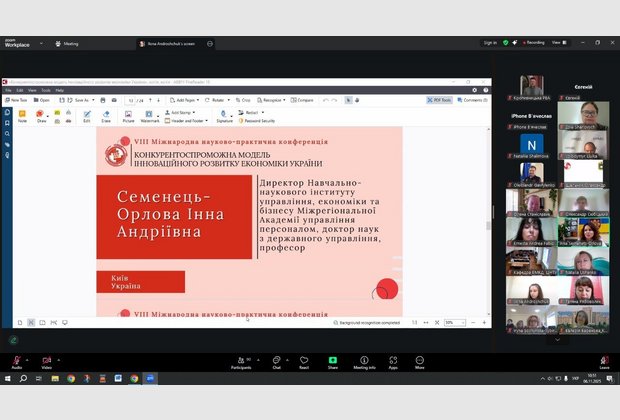Viewport: 620px width, 420px height.
Task: Open Windows Start menu
Action: 8,378
